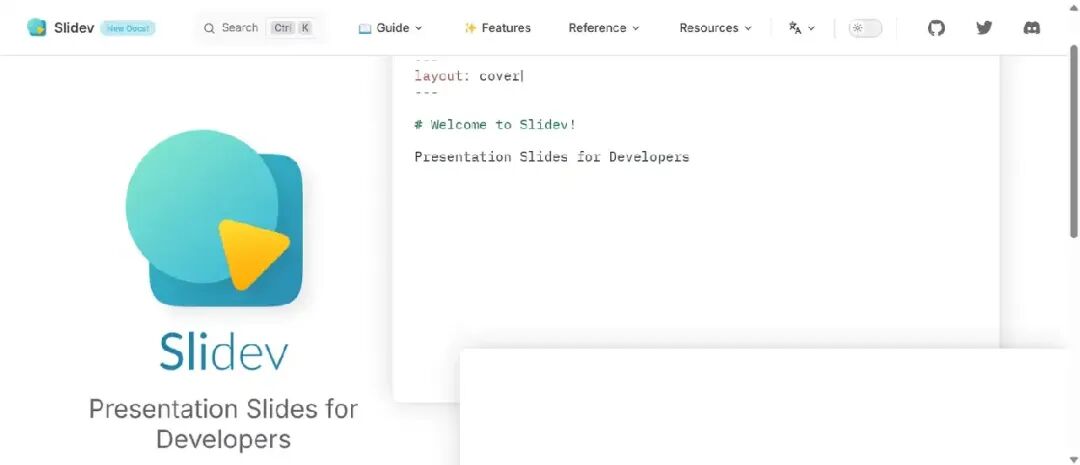Open the GitHub repository icon
The height and width of the screenshot is (465, 1080).
[x=936, y=28]
